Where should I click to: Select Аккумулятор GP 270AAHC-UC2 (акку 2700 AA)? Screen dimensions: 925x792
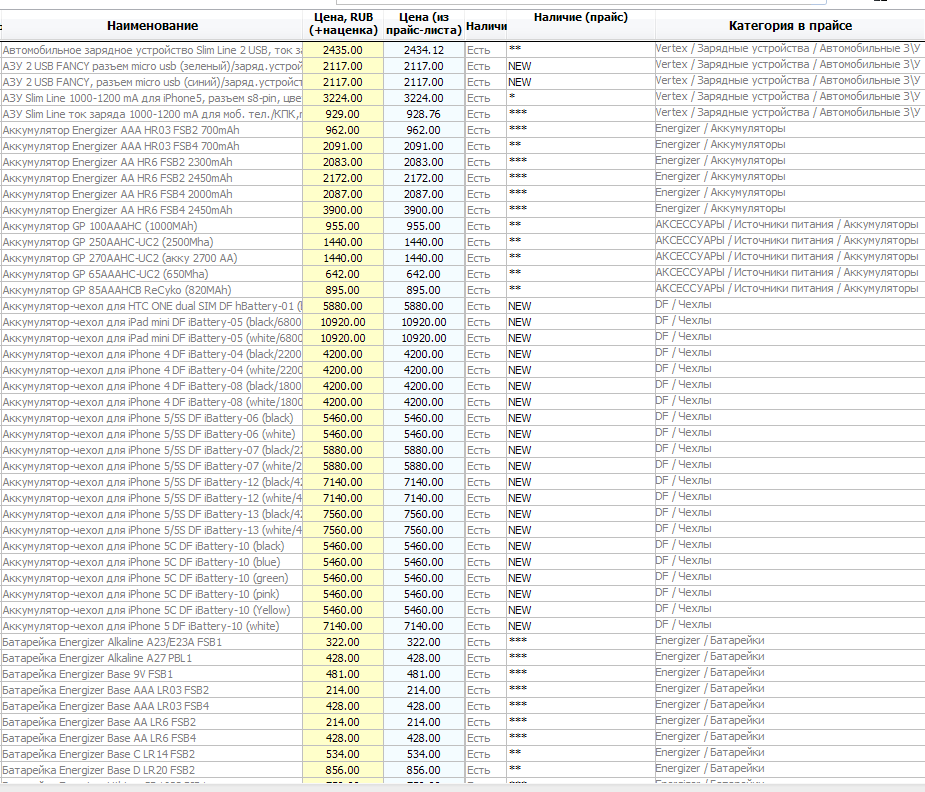coord(152,258)
